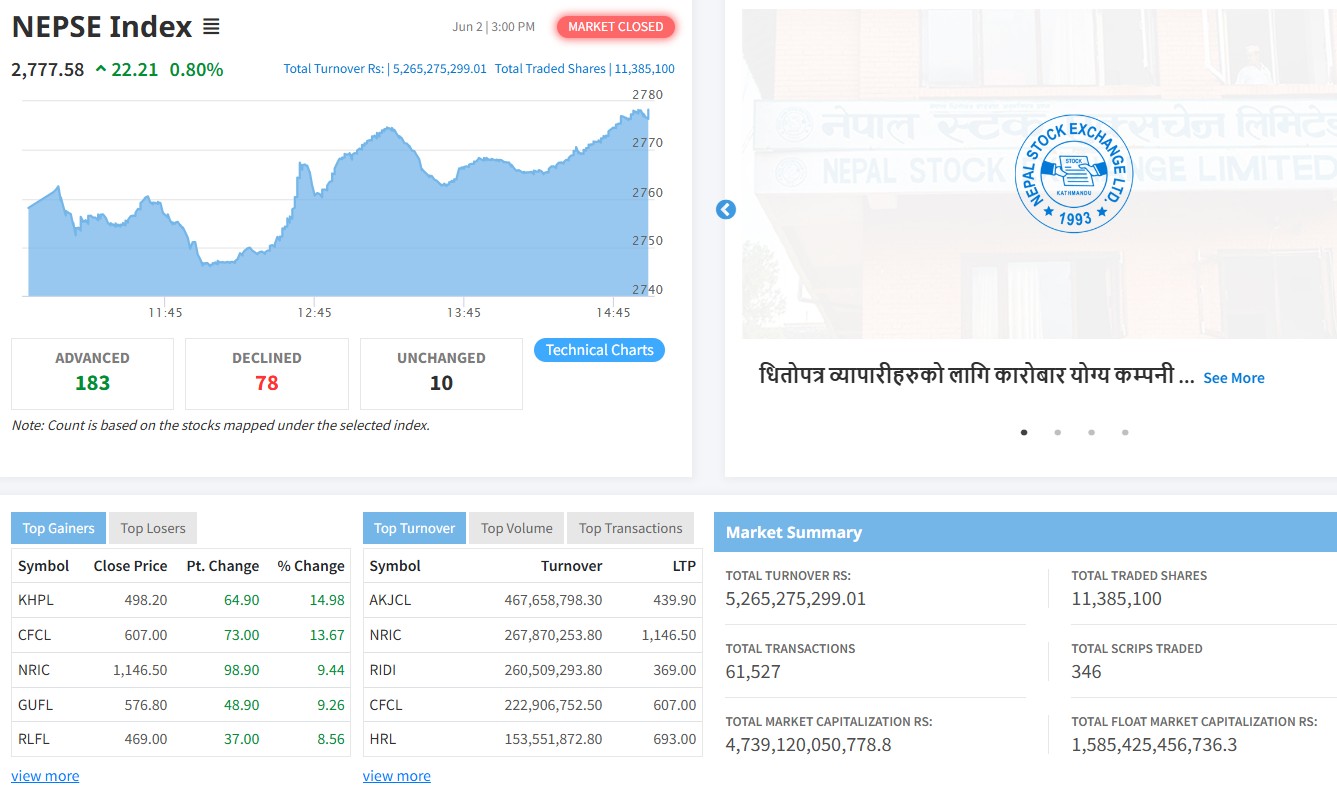Click view more under Top Turnover table
Viewport: 1337px width, 795px height.
(x=397, y=776)
